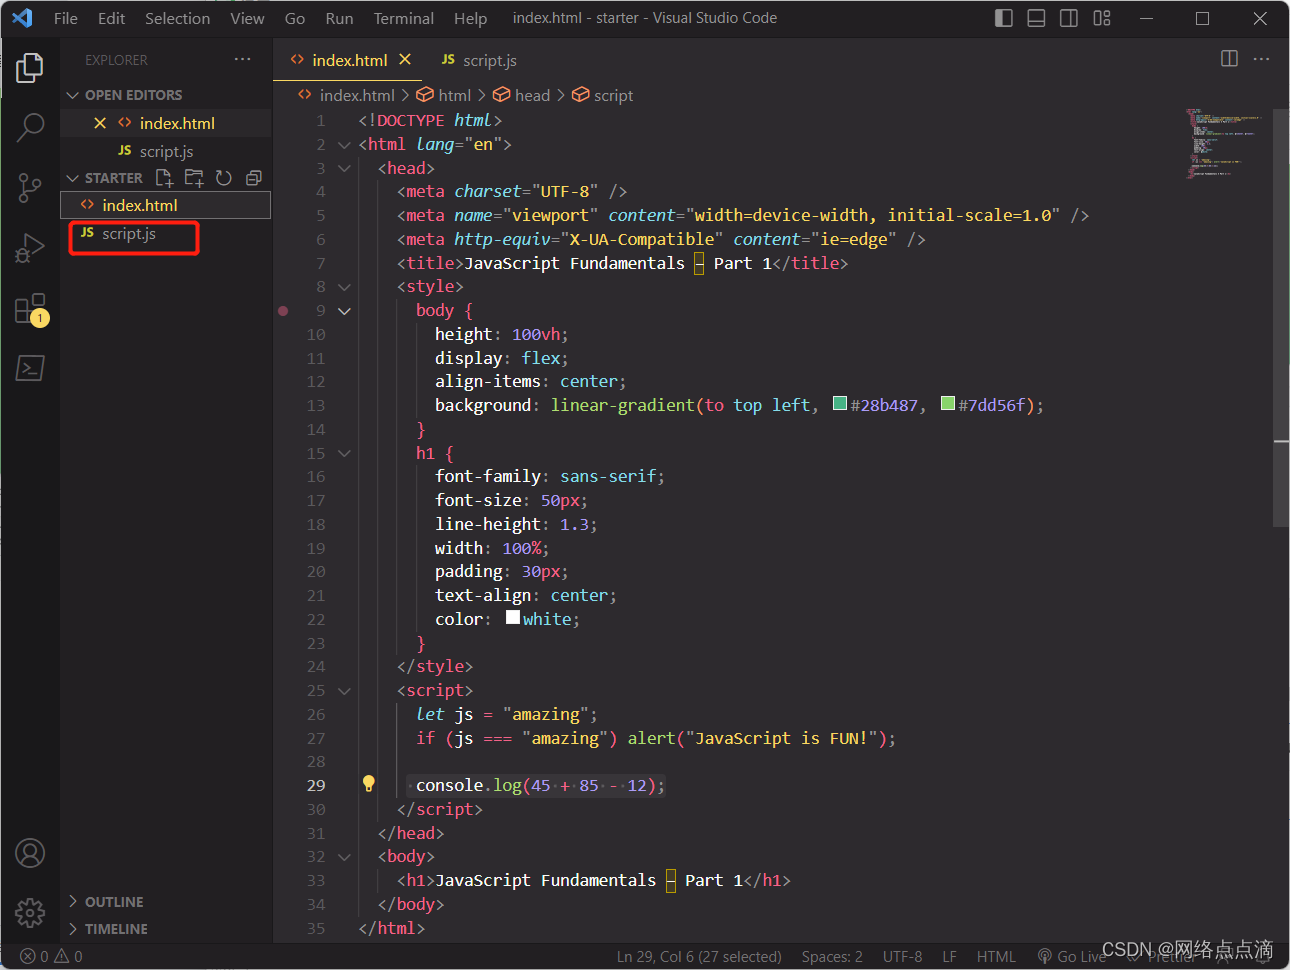The width and height of the screenshot is (1290, 970).
Task: Open Explorer views and more actions menu
Action: (x=243, y=60)
